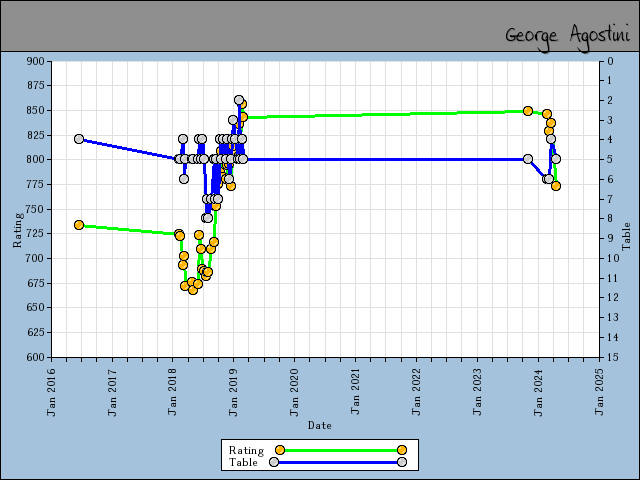Click the Jan 2024 axis label
Viewport: 640px width, 480px height.
tap(538, 392)
